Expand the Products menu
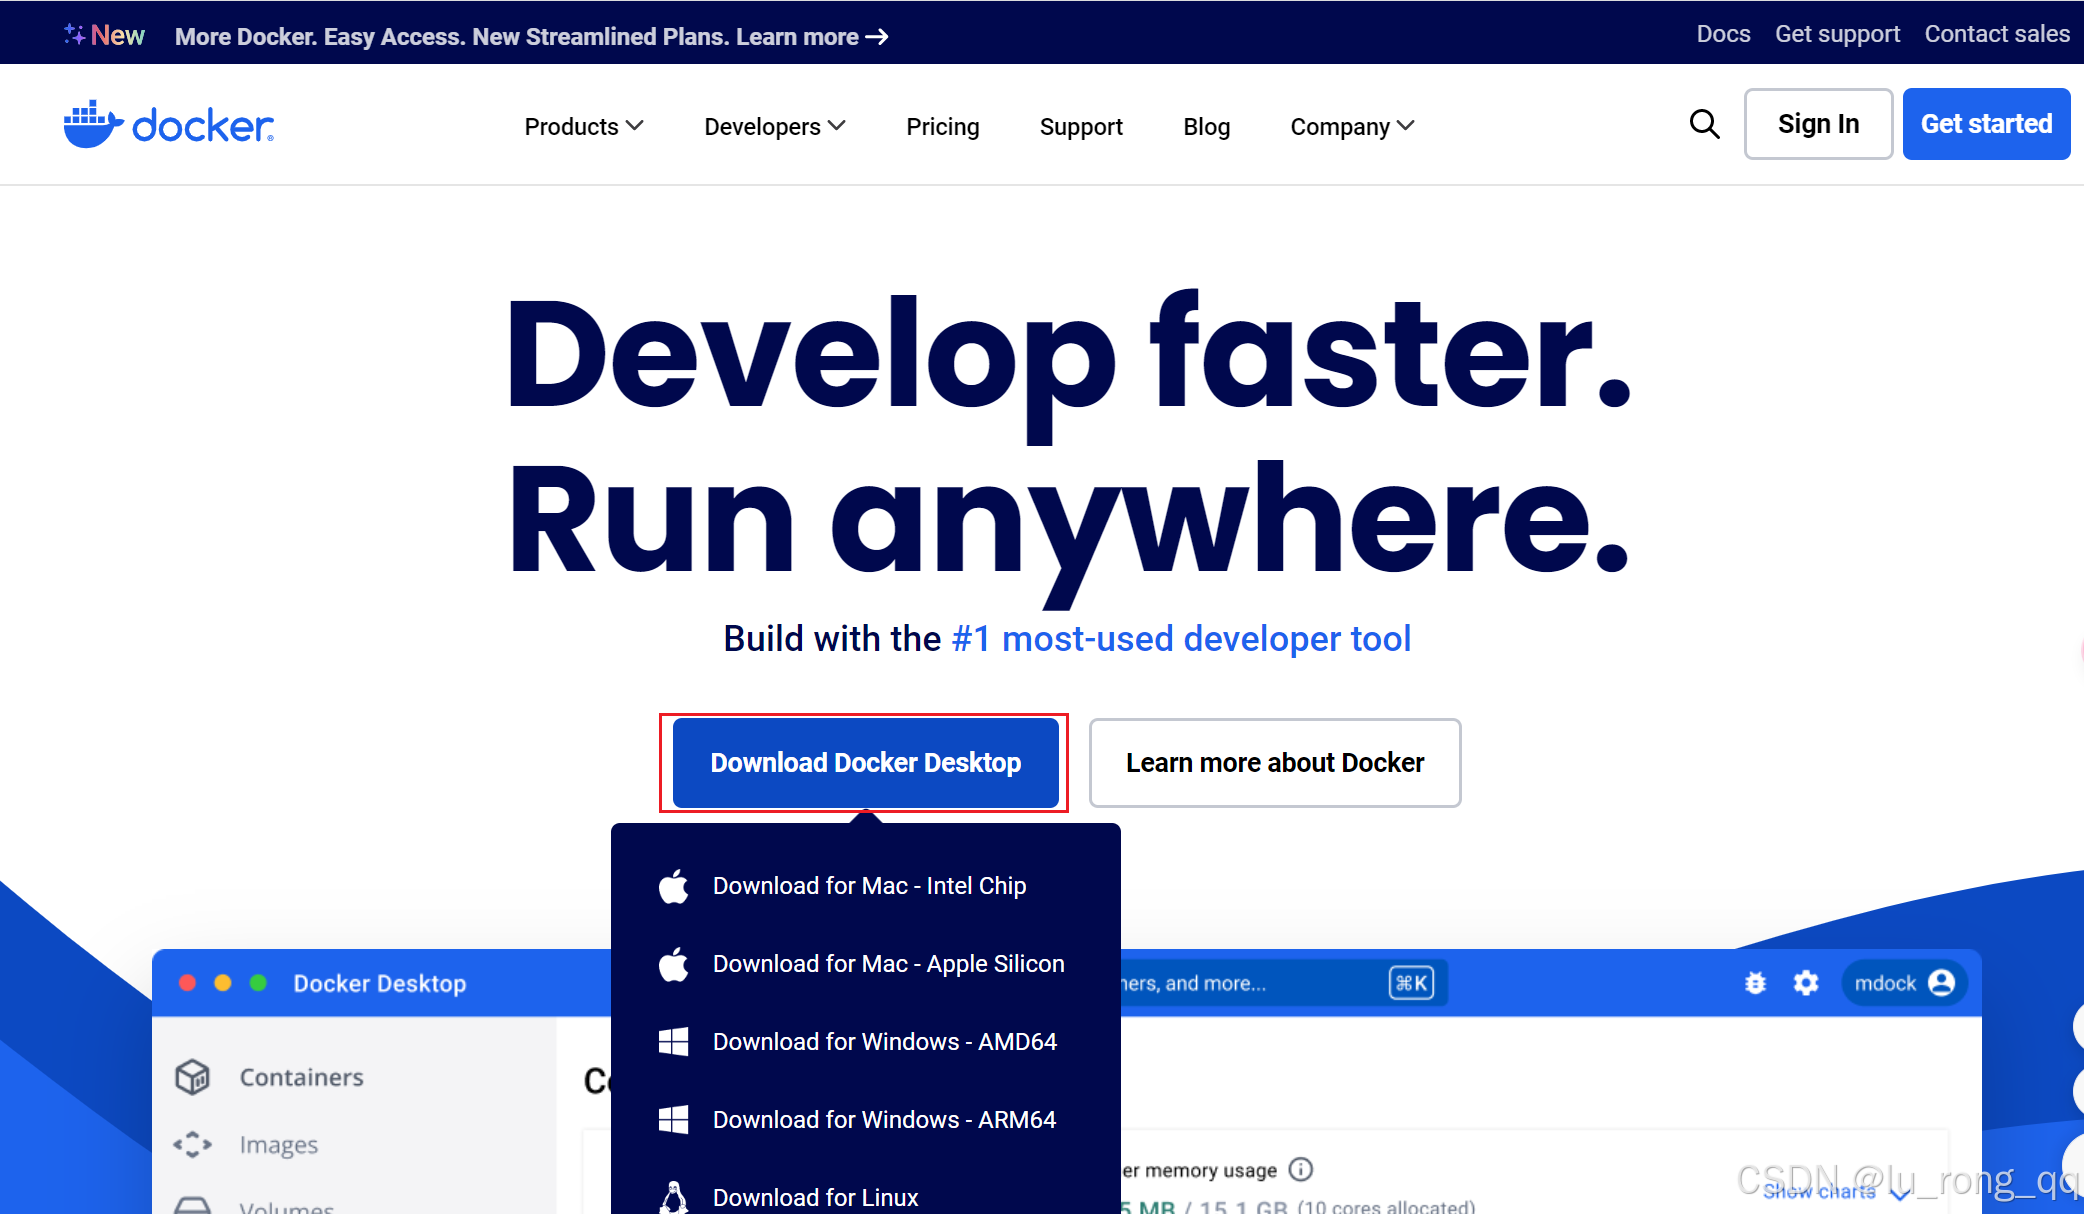This screenshot has height=1214, width=2084. [584, 126]
